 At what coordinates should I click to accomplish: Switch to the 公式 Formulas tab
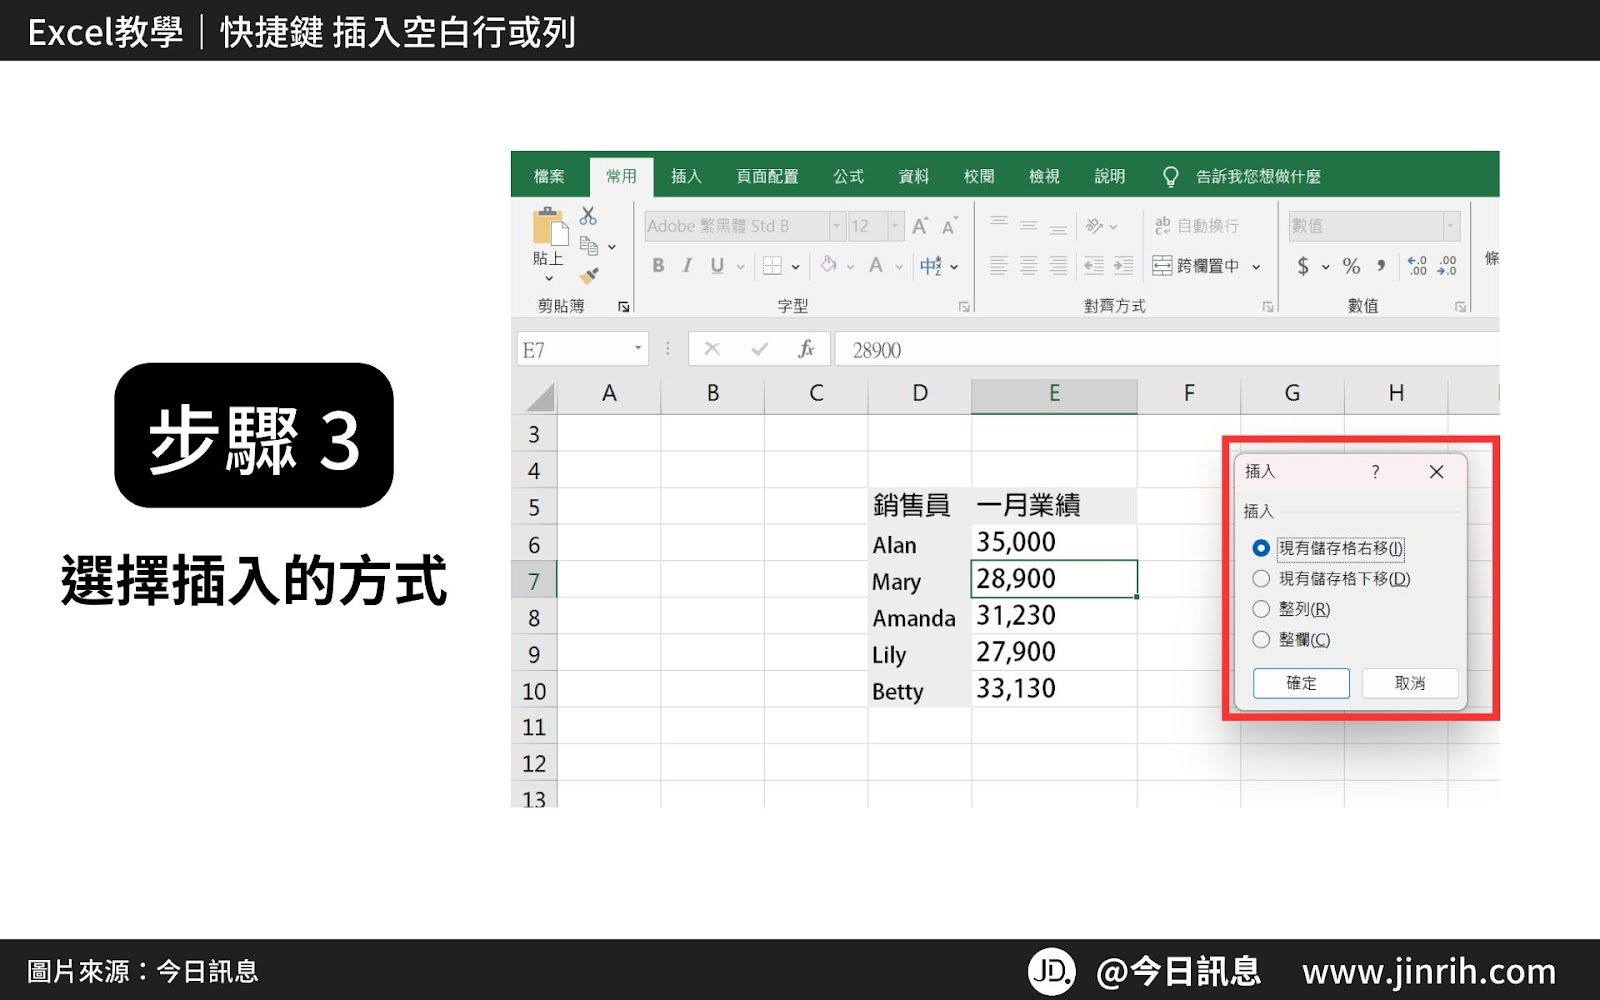pos(848,176)
